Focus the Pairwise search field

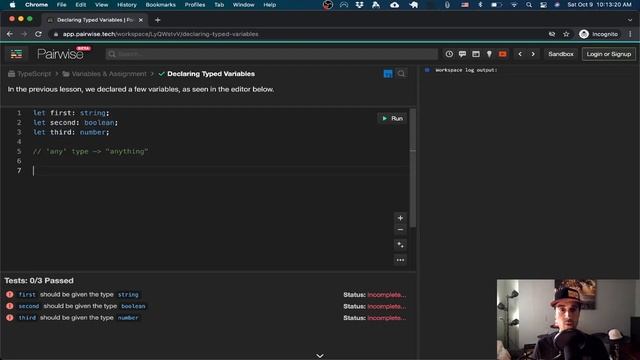(271, 54)
